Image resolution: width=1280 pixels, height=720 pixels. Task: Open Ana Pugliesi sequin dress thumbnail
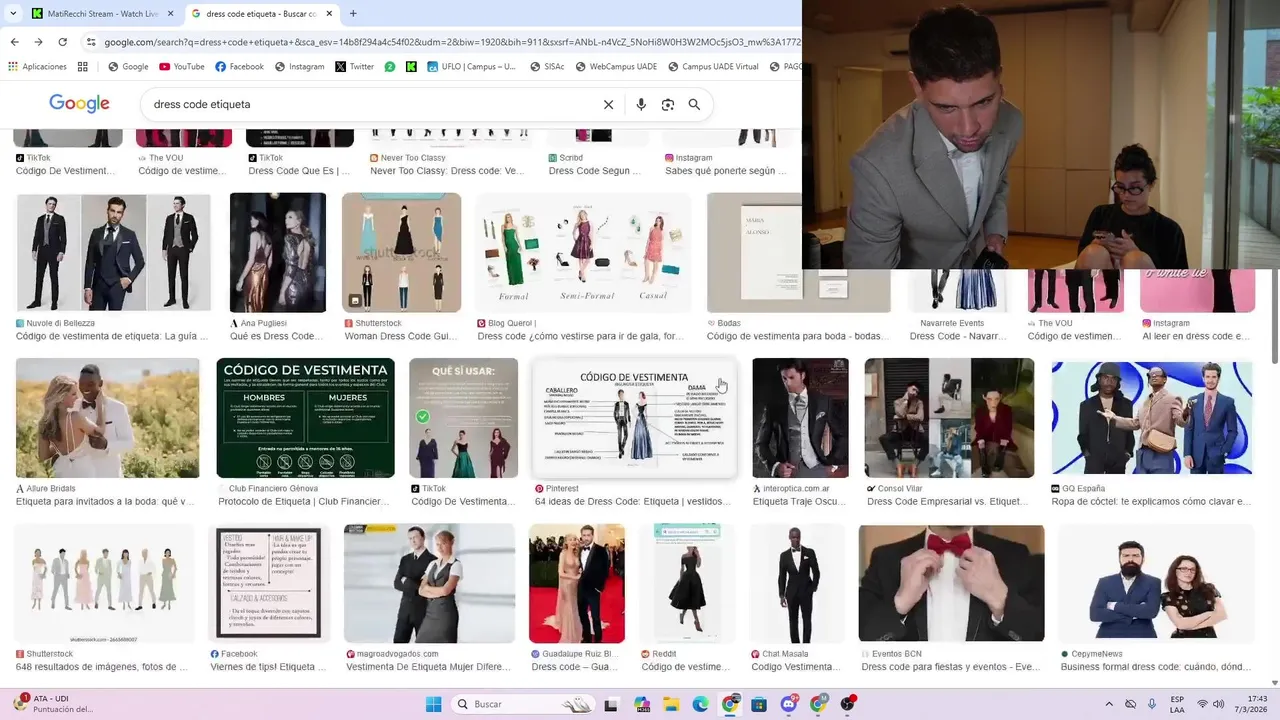click(278, 252)
